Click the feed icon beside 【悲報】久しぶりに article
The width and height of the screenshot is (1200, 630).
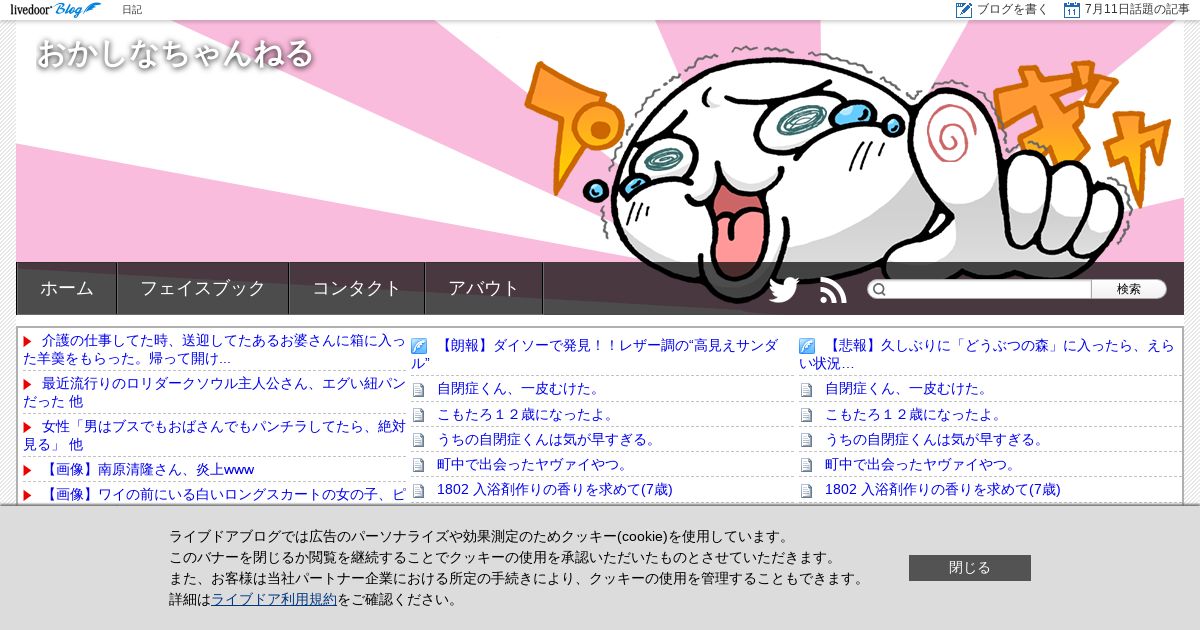pos(807,346)
